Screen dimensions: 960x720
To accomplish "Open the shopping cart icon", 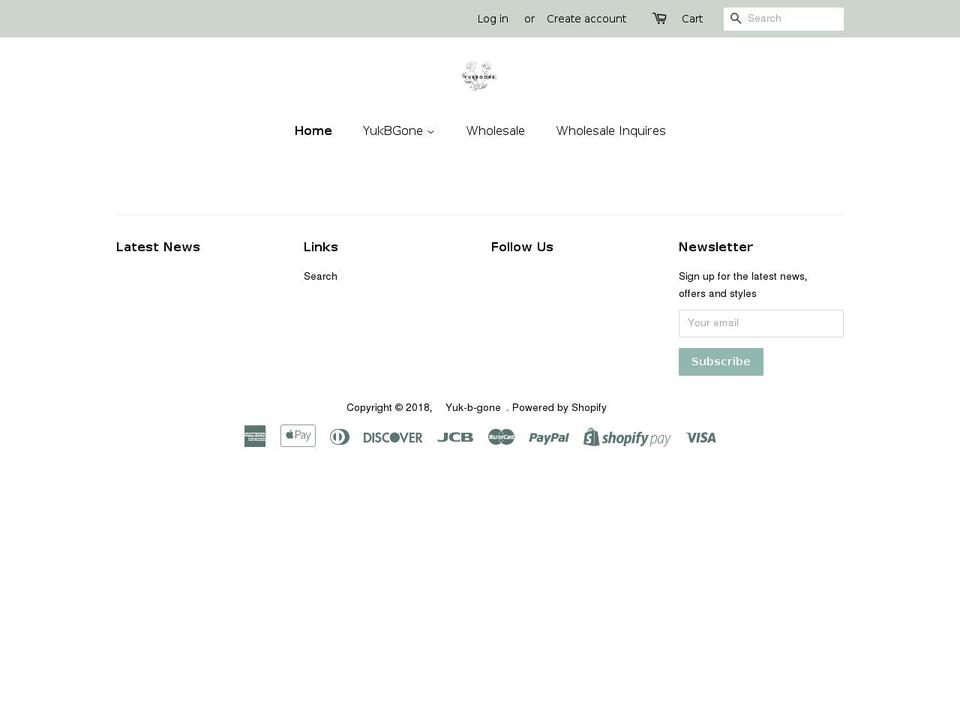I will [x=659, y=18].
